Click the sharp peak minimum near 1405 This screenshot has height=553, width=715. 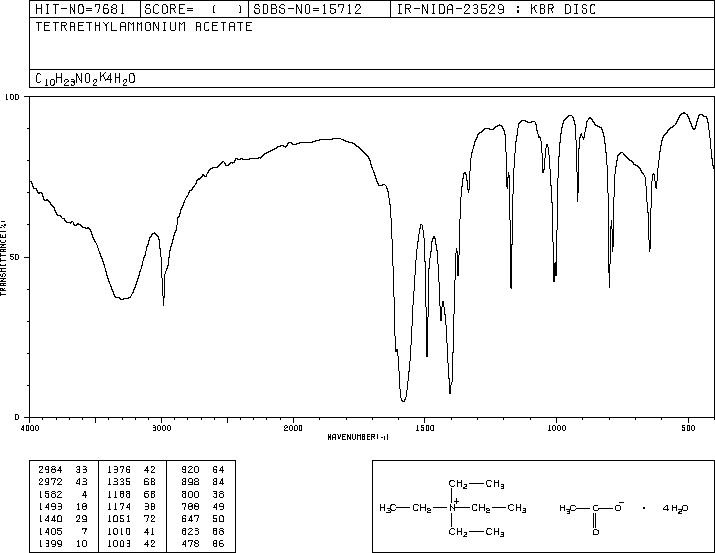click(450, 392)
